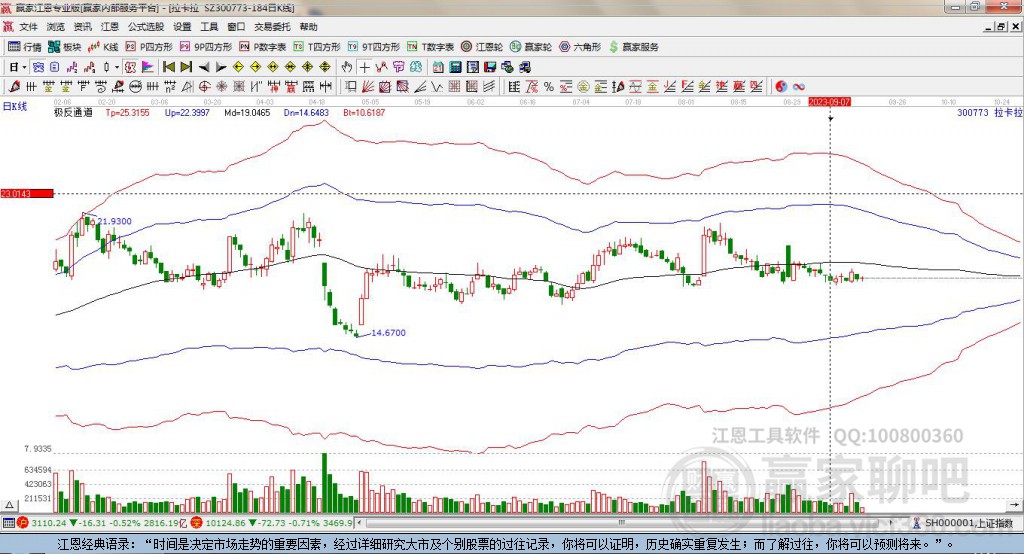
Task: Move left with black arrow
Action: click(x=204, y=67)
